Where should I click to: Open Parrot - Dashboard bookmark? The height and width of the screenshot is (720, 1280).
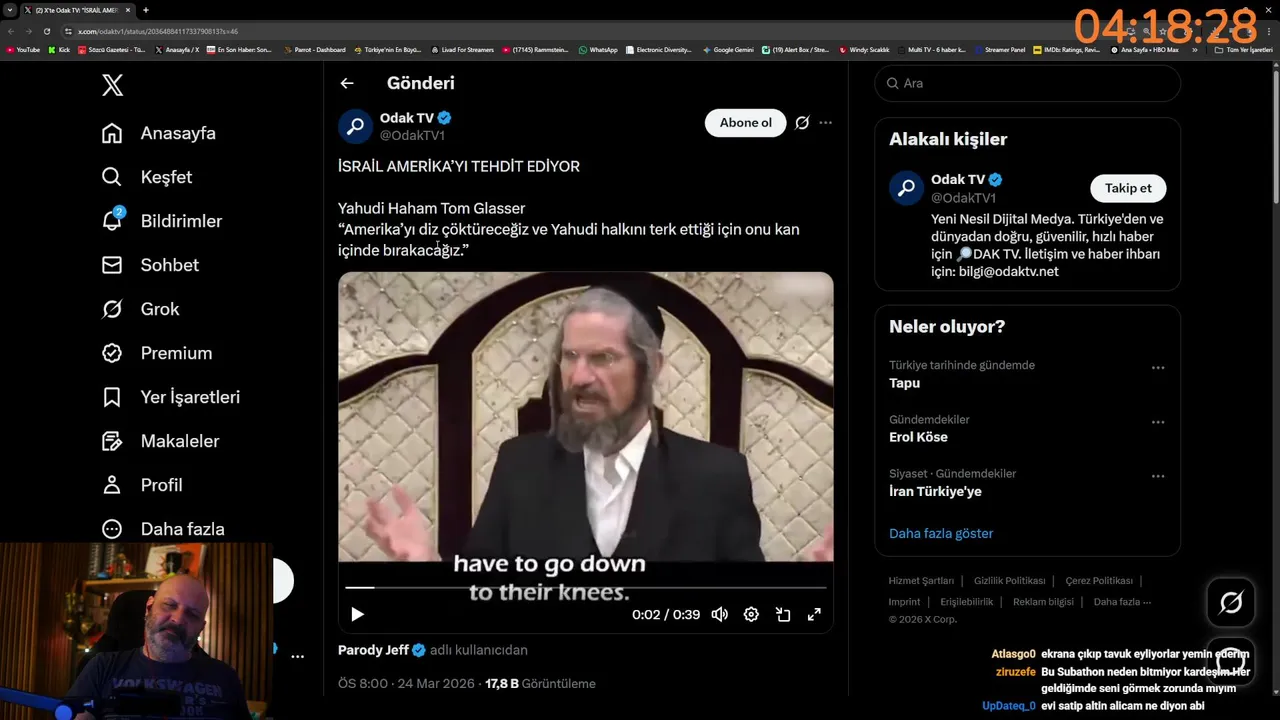315,50
